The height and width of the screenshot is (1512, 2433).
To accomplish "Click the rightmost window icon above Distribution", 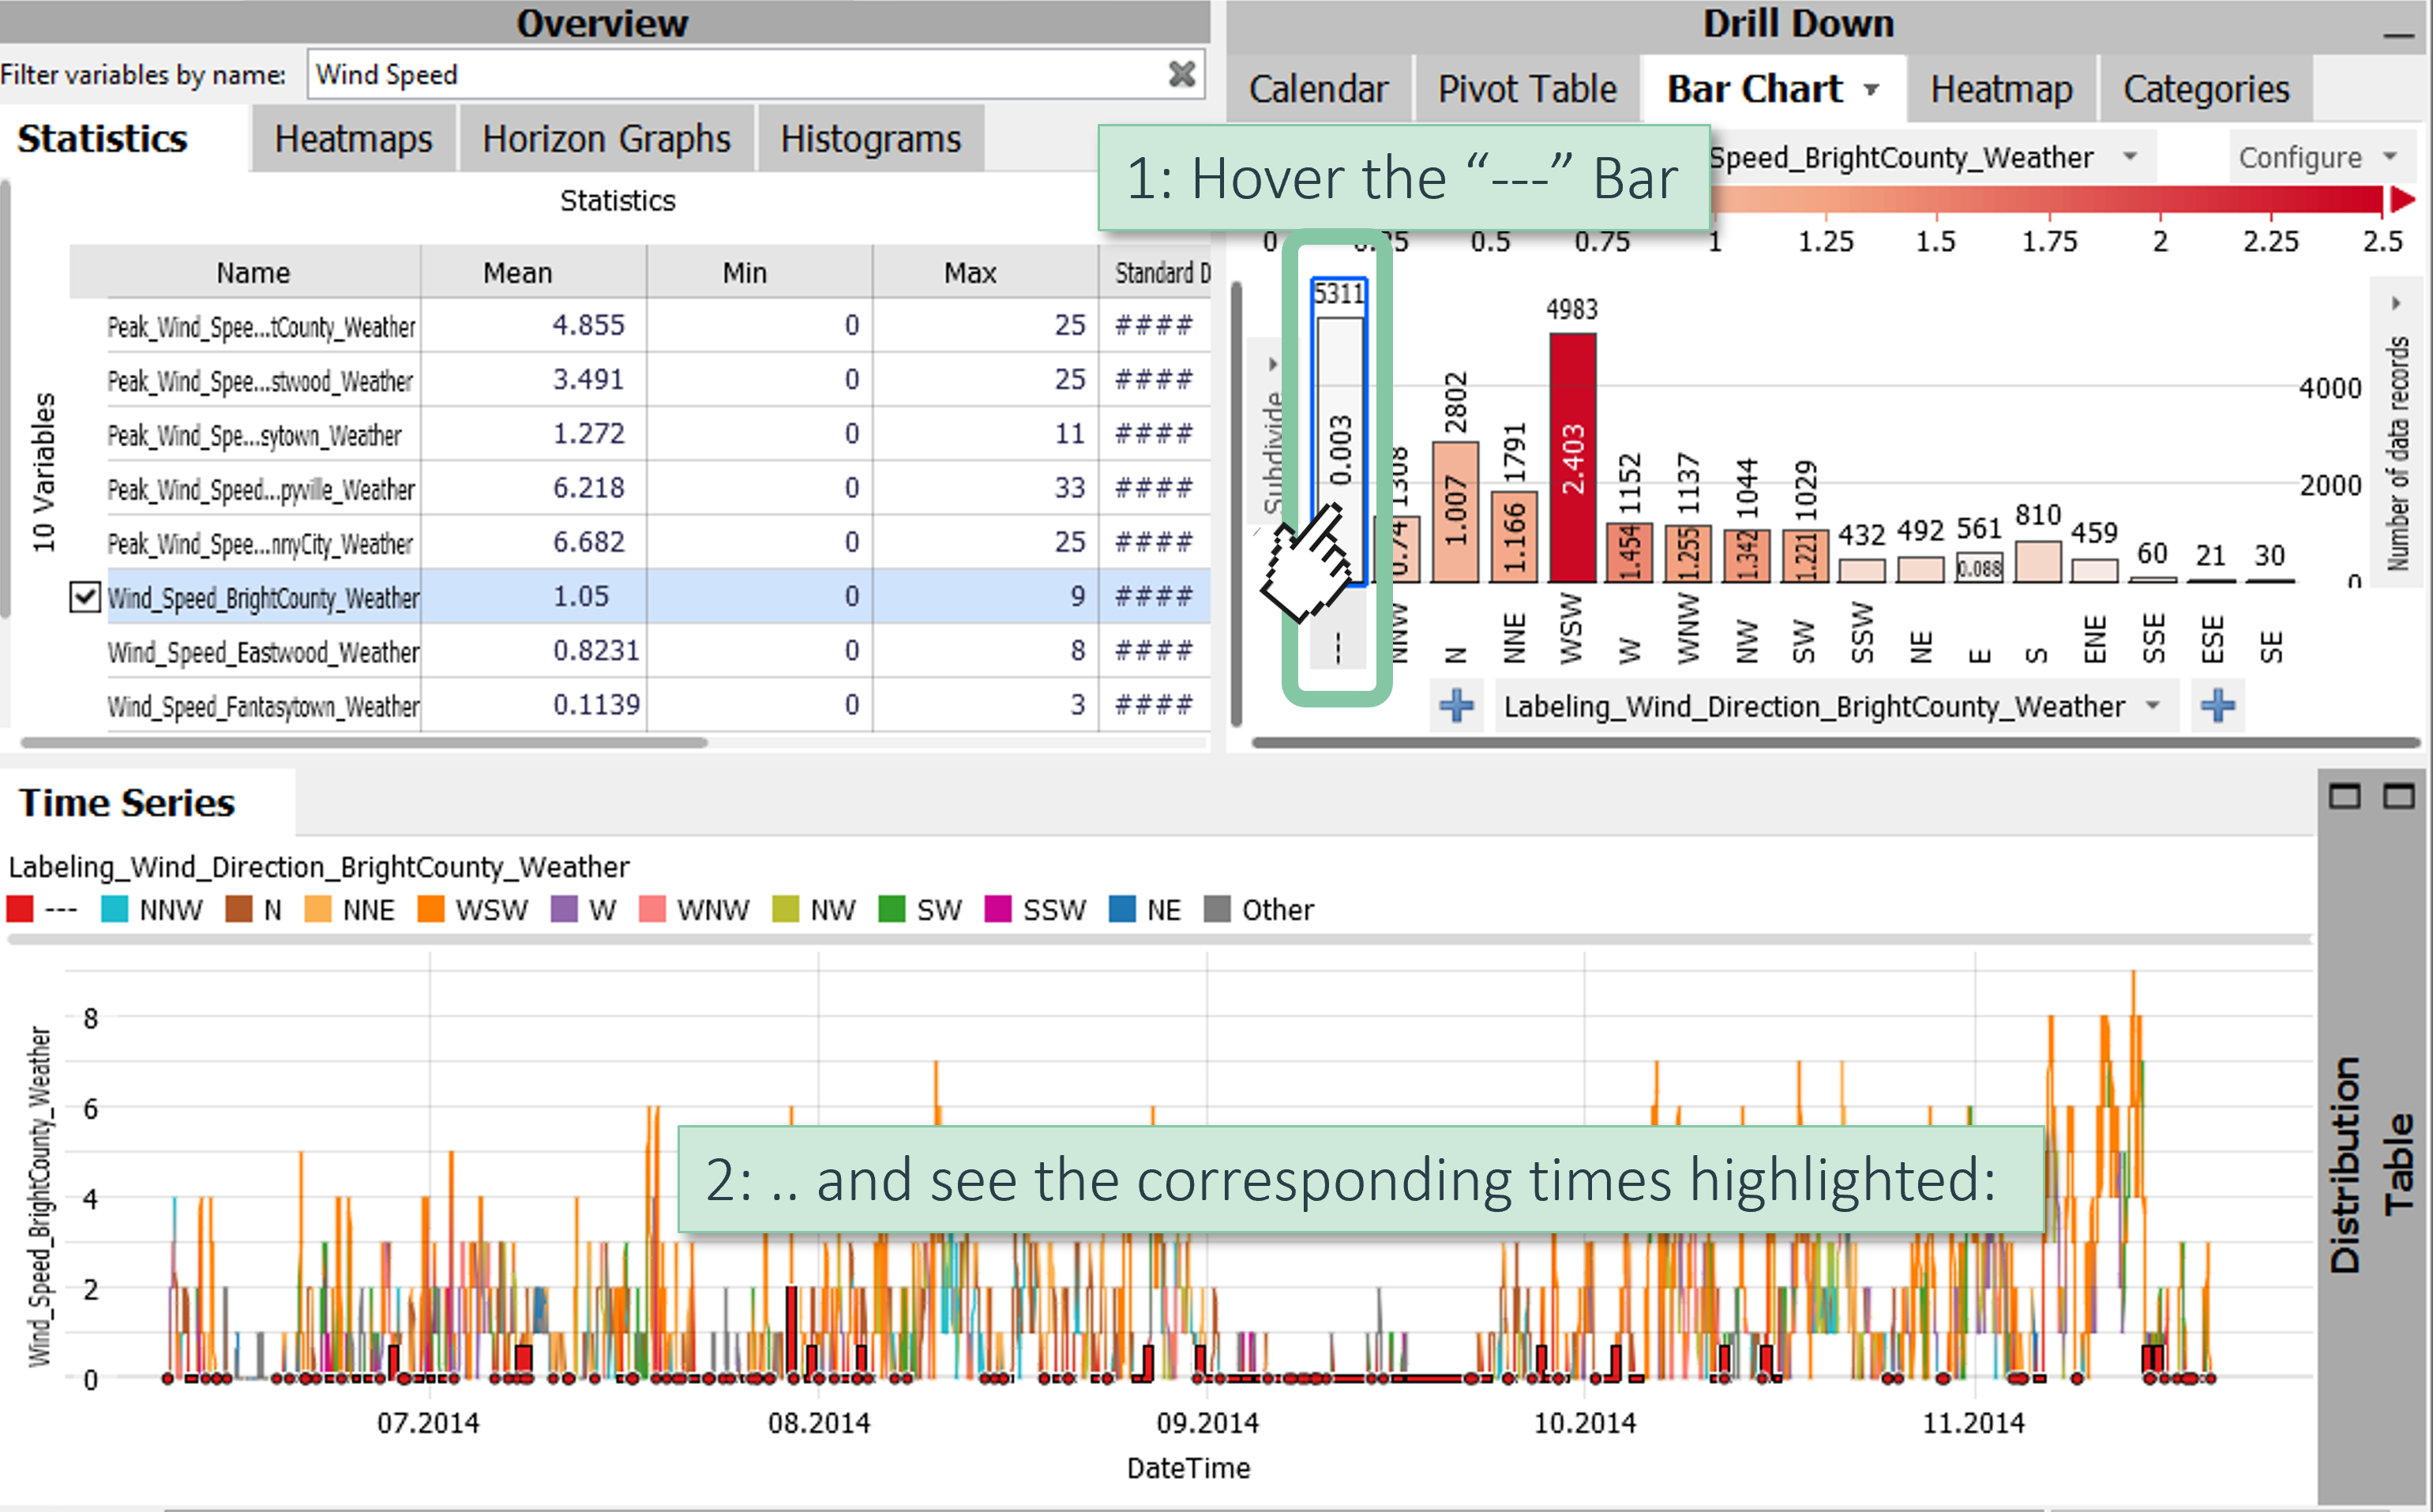I will 2398,796.
